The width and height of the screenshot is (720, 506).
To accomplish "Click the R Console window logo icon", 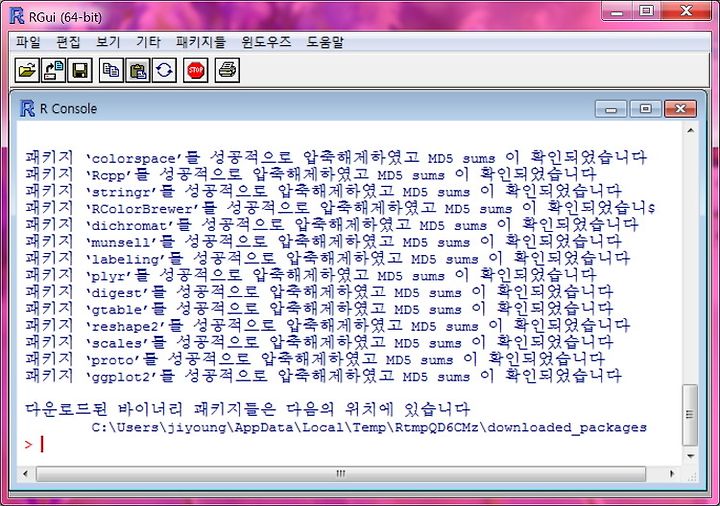I will (27, 108).
